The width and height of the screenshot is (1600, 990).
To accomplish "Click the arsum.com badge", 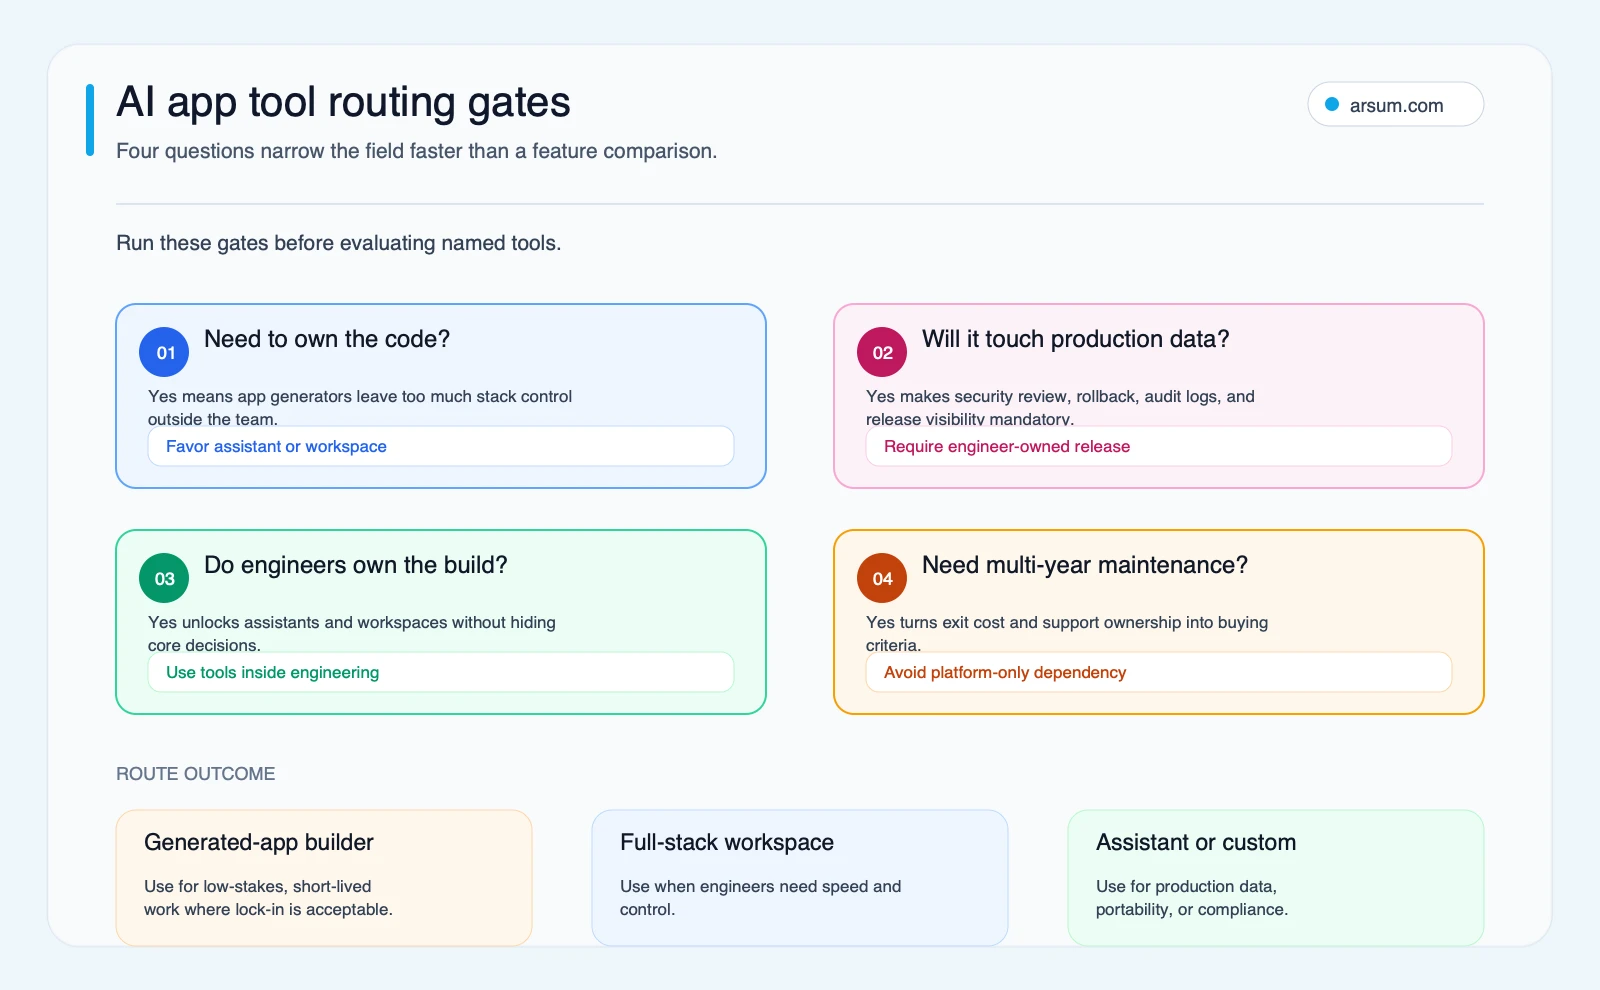I will pyautogui.click(x=1395, y=104).
